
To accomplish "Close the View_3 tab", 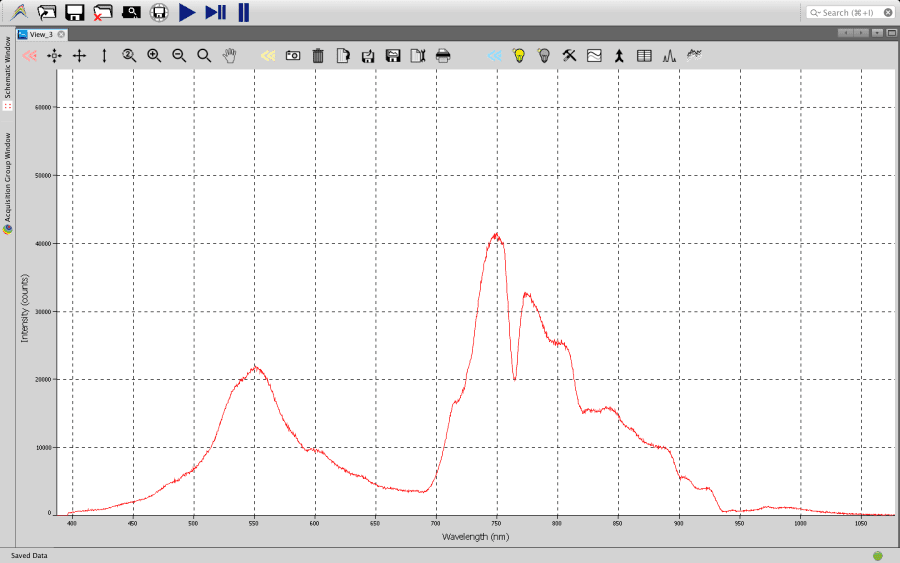I will pos(61,34).
